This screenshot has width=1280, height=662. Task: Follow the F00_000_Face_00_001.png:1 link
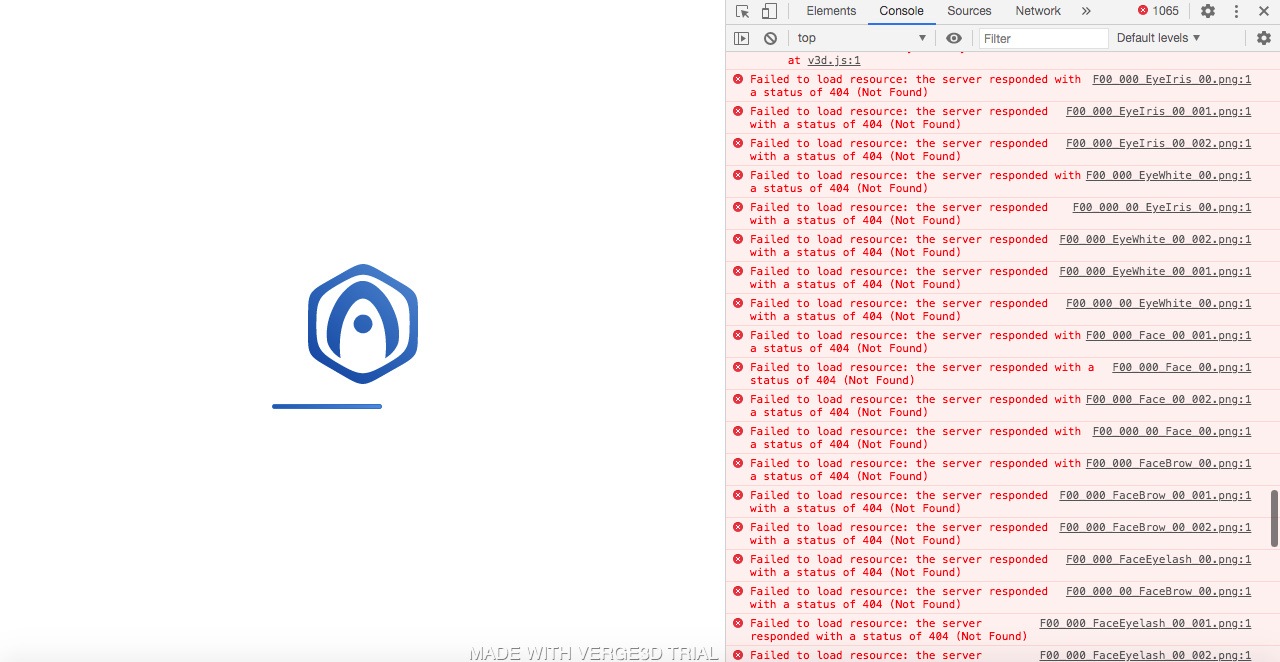[x=1168, y=335]
